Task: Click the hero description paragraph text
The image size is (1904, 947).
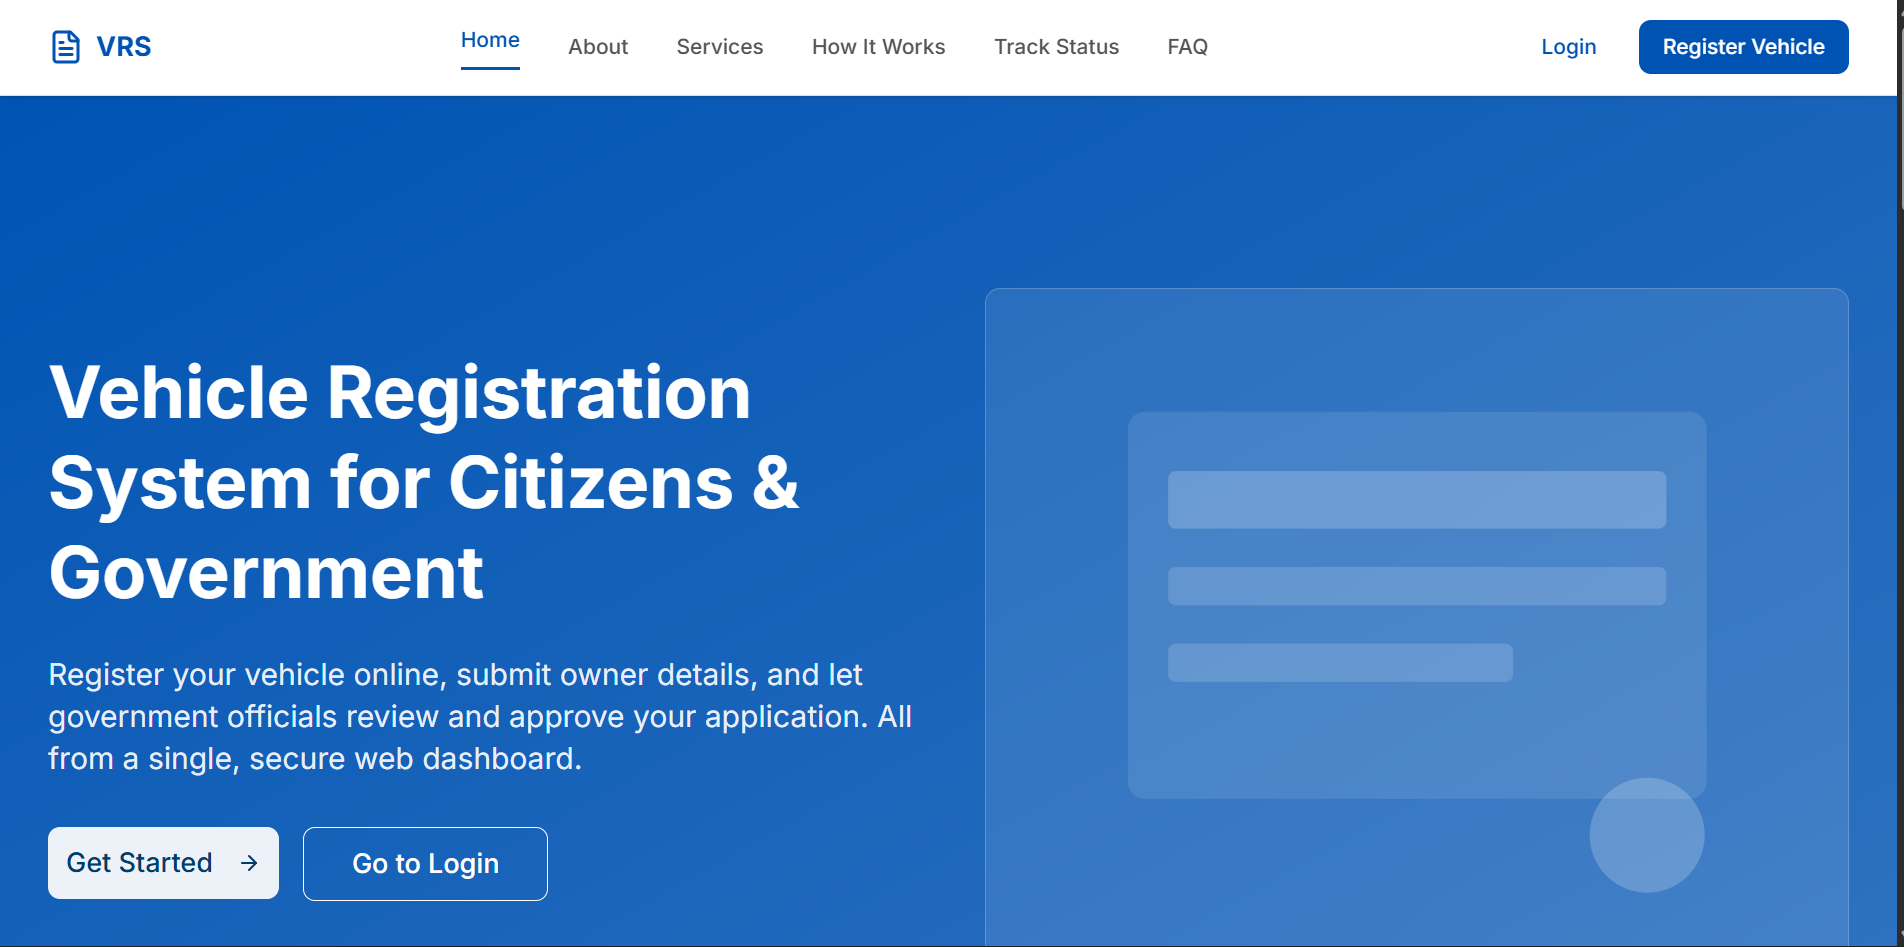Action: [x=480, y=716]
